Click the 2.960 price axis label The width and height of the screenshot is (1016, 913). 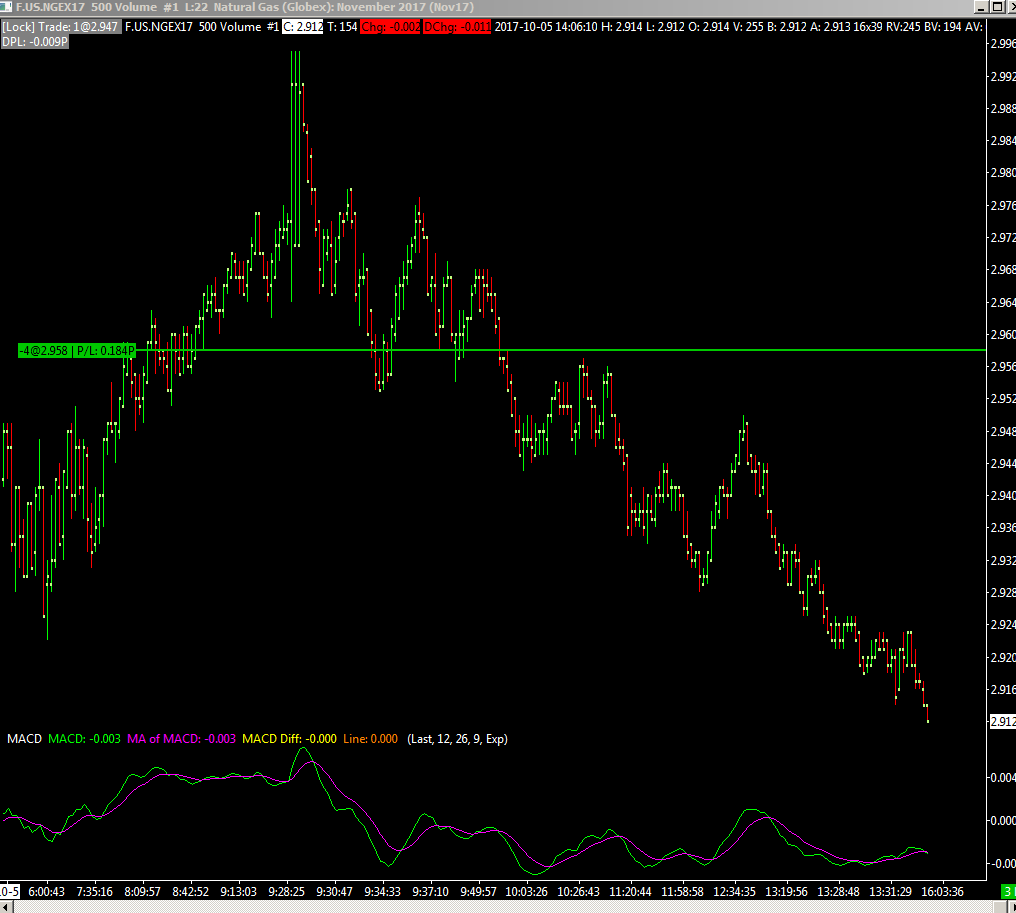pyautogui.click(x=1003, y=335)
